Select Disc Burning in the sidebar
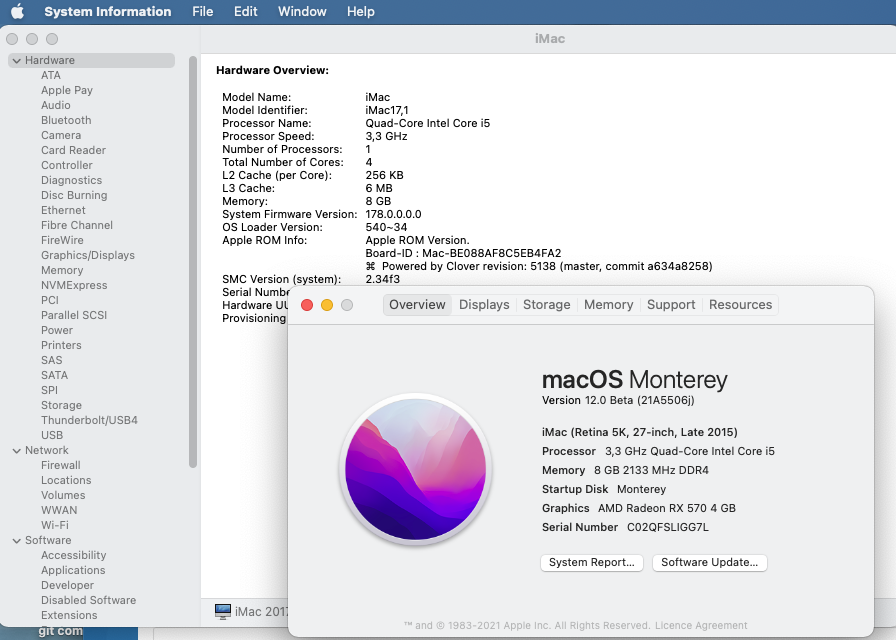The width and height of the screenshot is (896, 640). [74, 195]
